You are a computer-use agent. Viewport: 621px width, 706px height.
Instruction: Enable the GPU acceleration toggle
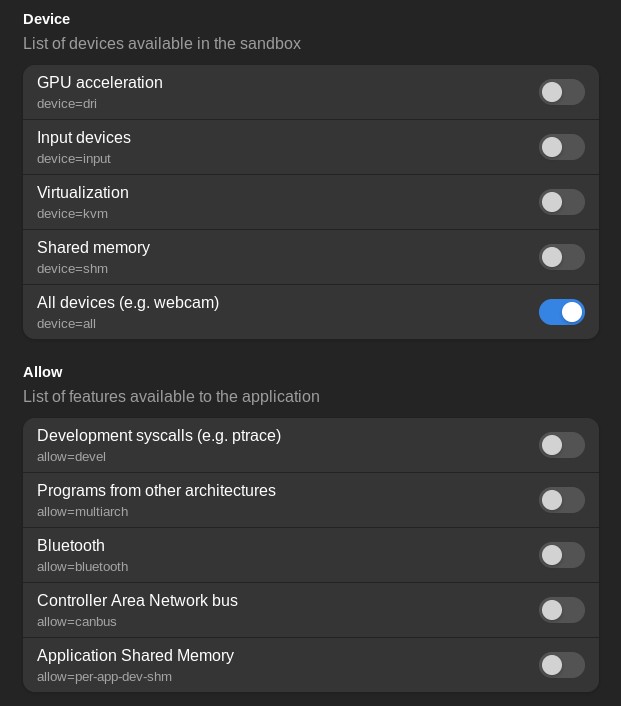tap(562, 92)
